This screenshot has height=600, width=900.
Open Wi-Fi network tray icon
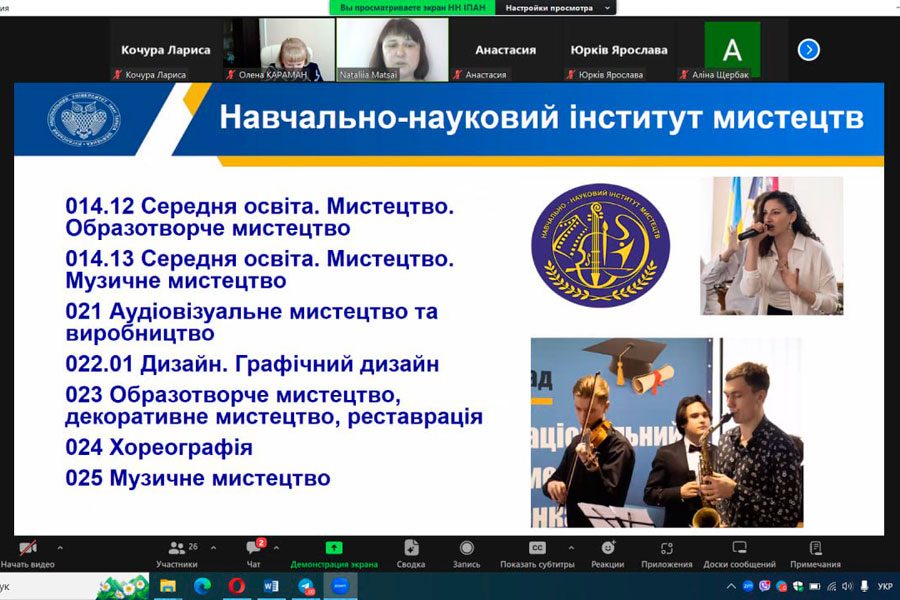tap(831, 586)
